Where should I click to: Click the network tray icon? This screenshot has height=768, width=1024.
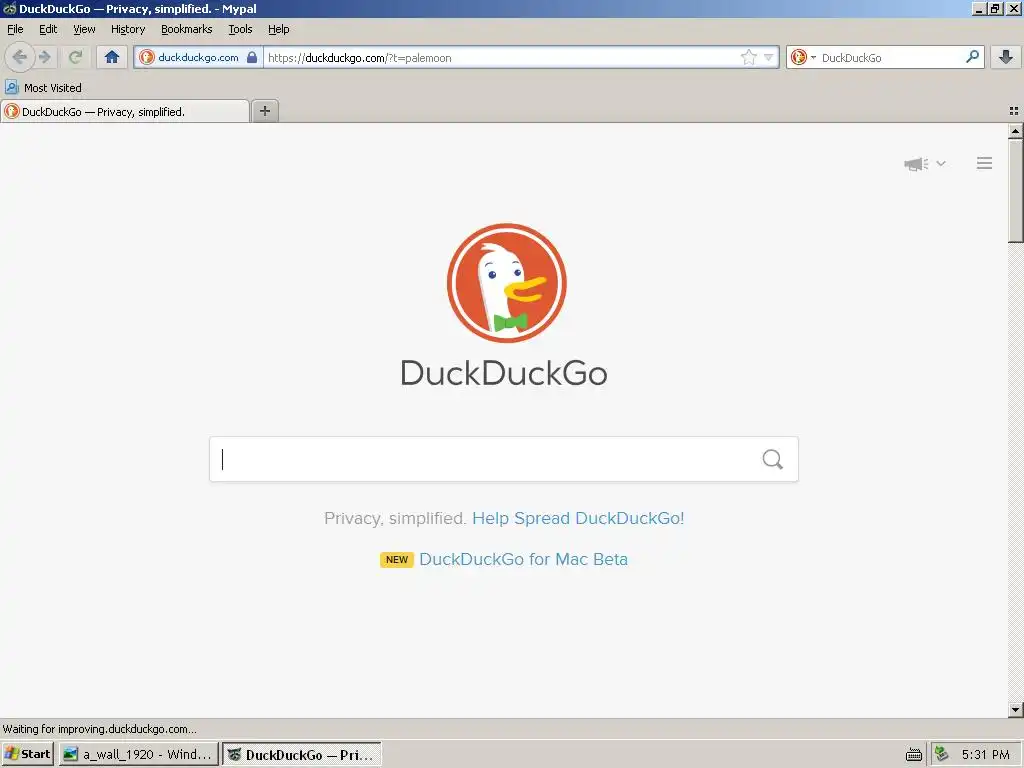tap(942, 754)
